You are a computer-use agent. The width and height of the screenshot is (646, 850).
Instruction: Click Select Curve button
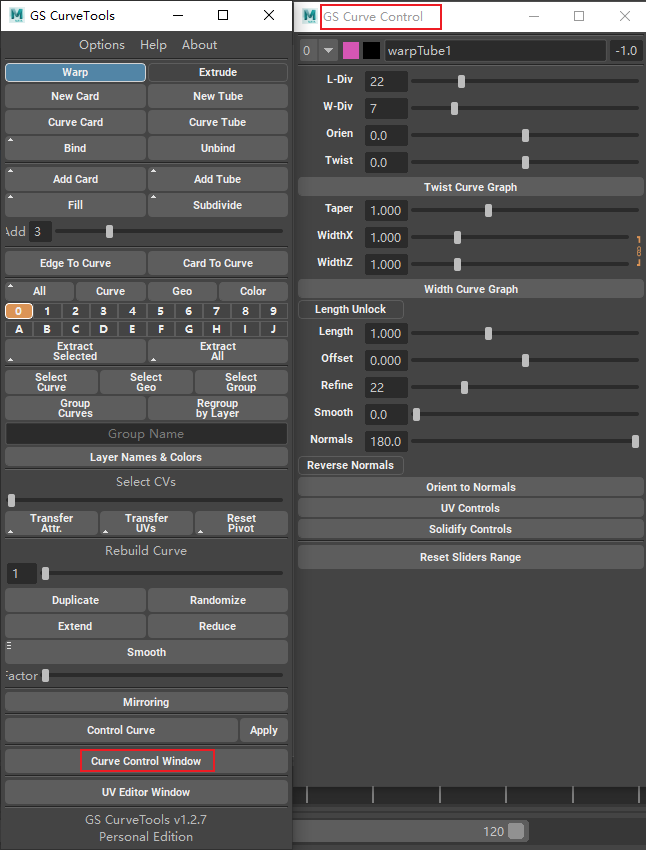click(51, 382)
